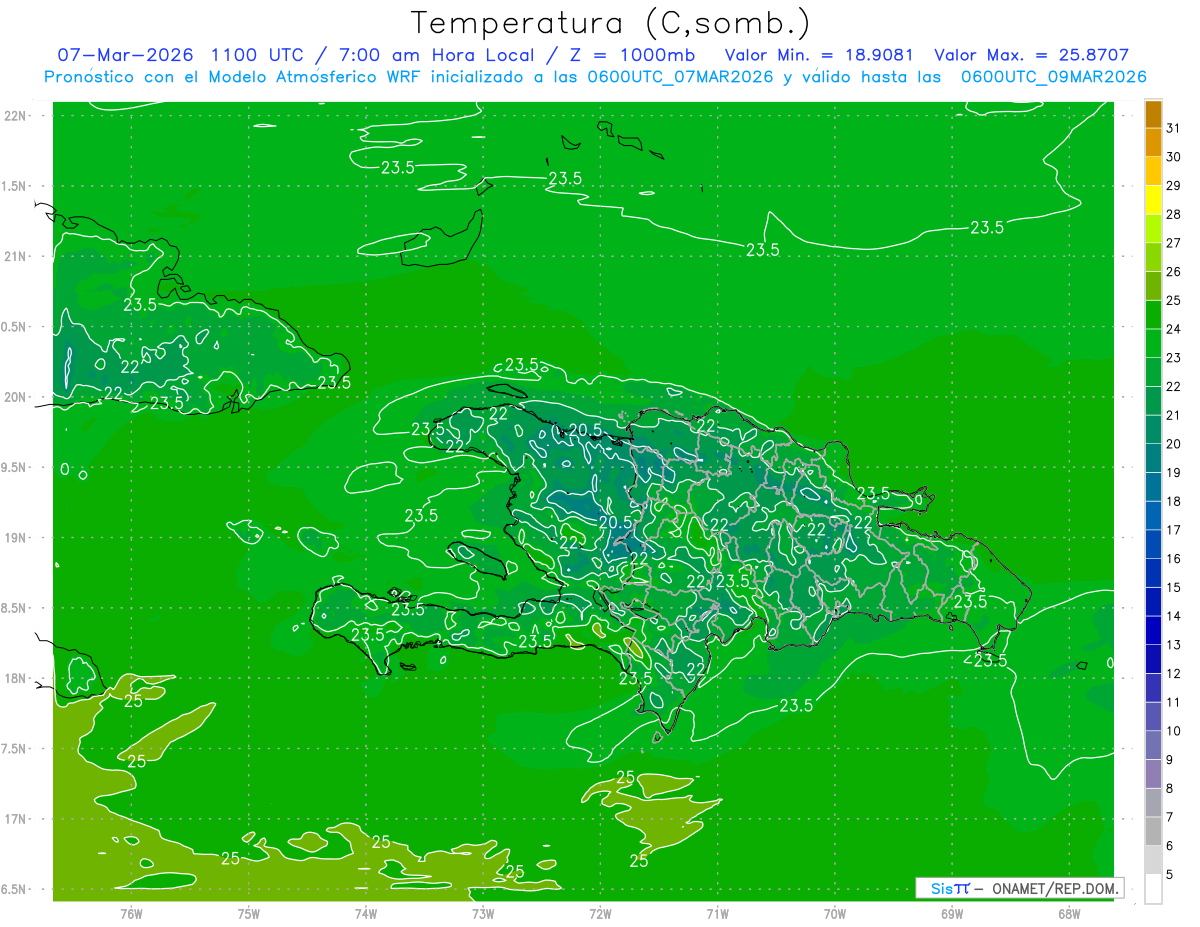Click the white swatch below colorbar label 5
Screen dimensions: 1200x927
coord(1153,889)
